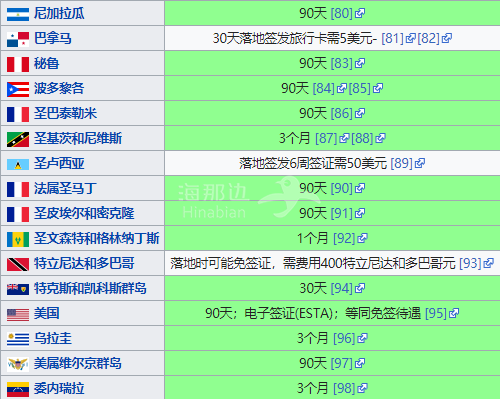The image size is (500, 399).
Task: Click the Venezuela flag icon
Action: (x=18, y=389)
